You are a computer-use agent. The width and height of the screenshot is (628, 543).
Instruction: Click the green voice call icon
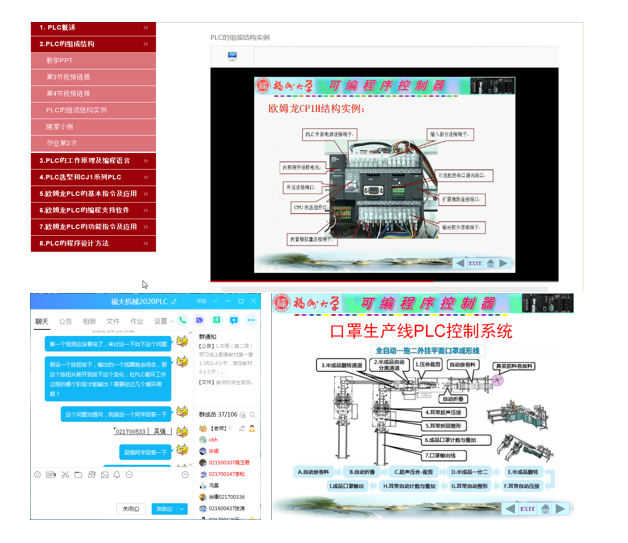(184, 321)
